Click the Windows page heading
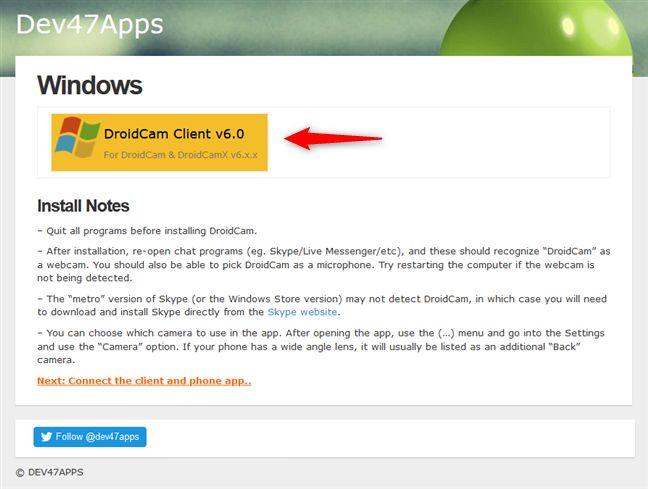Screen dimensions: 648x489 [90, 85]
